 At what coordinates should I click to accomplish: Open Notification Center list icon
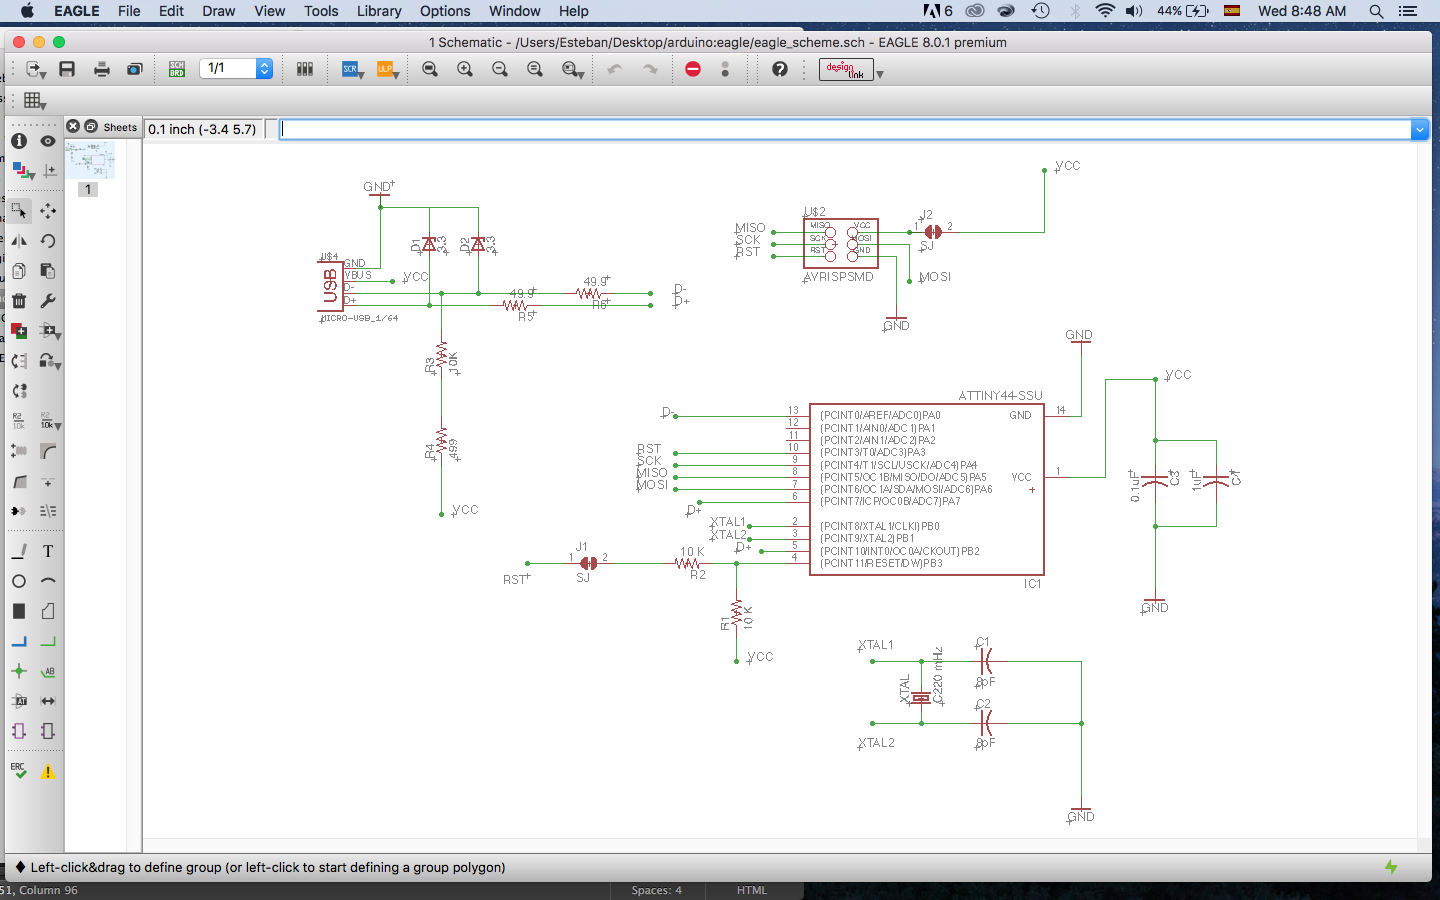(x=1408, y=11)
